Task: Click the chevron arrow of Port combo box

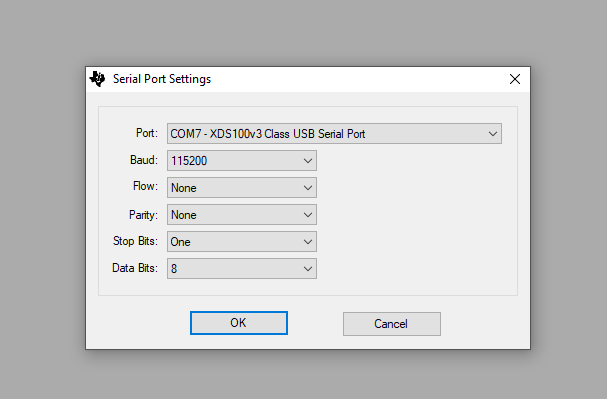Action: 492,134
